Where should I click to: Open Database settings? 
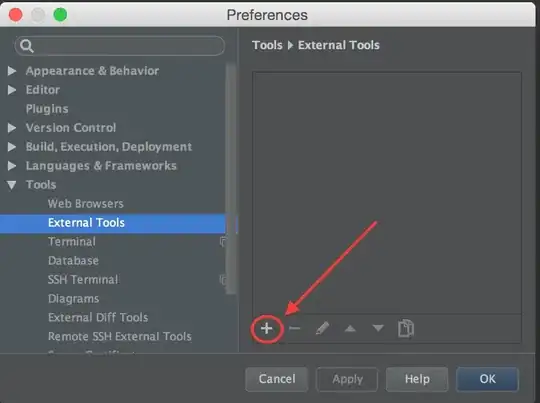click(x=73, y=260)
